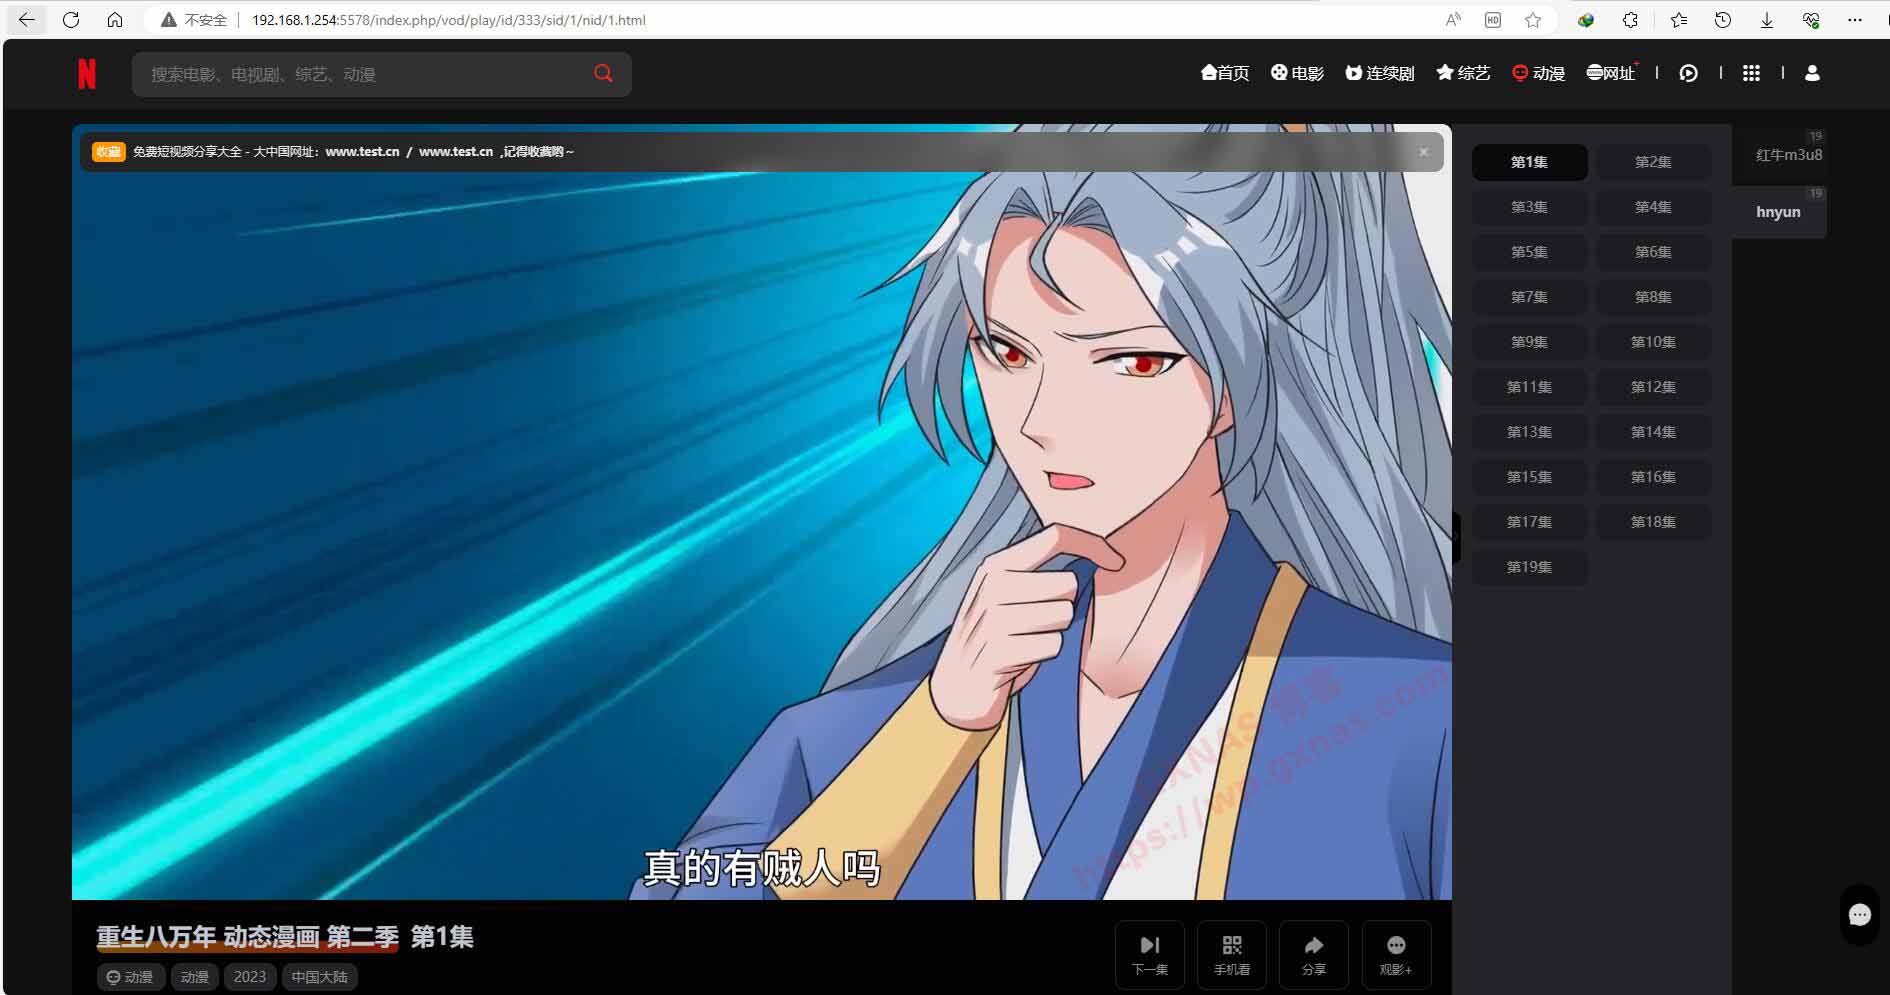The image size is (1890, 995).
Task: Switch to the 红牛m3u8 source tab
Action: tap(1788, 155)
